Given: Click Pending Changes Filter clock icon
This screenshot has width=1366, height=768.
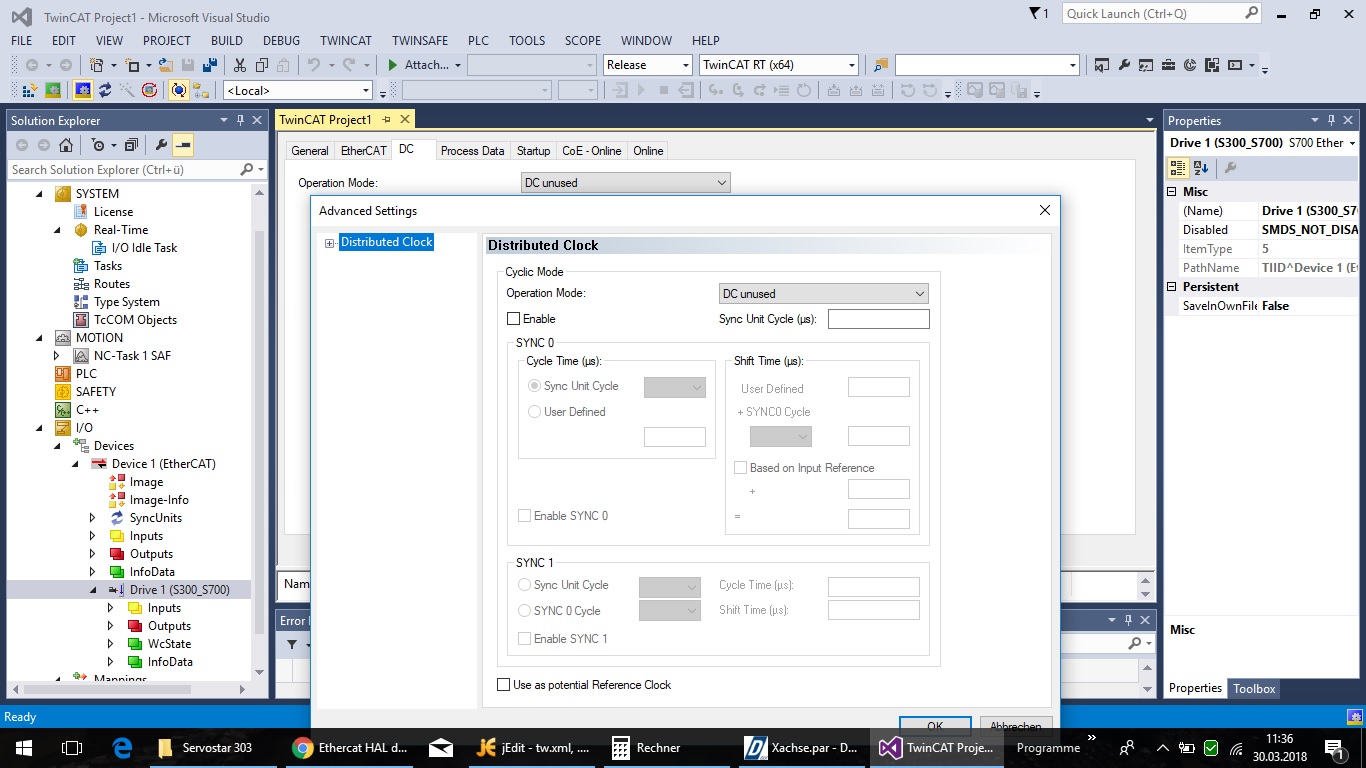Looking at the screenshot, I should [98, 145].
